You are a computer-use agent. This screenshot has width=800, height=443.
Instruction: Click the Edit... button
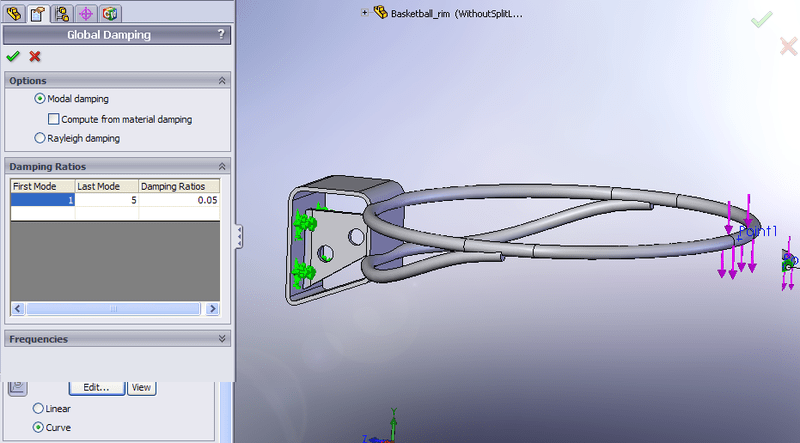pyautogui.click(x=96, y=387)
